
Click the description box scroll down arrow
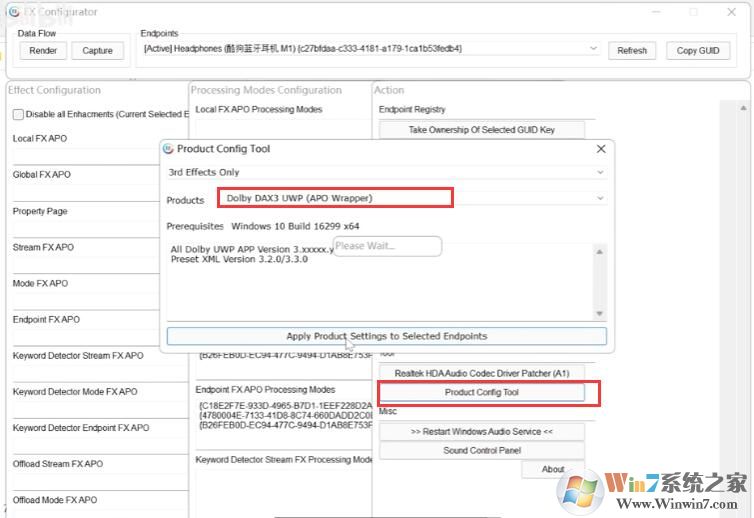599,314
